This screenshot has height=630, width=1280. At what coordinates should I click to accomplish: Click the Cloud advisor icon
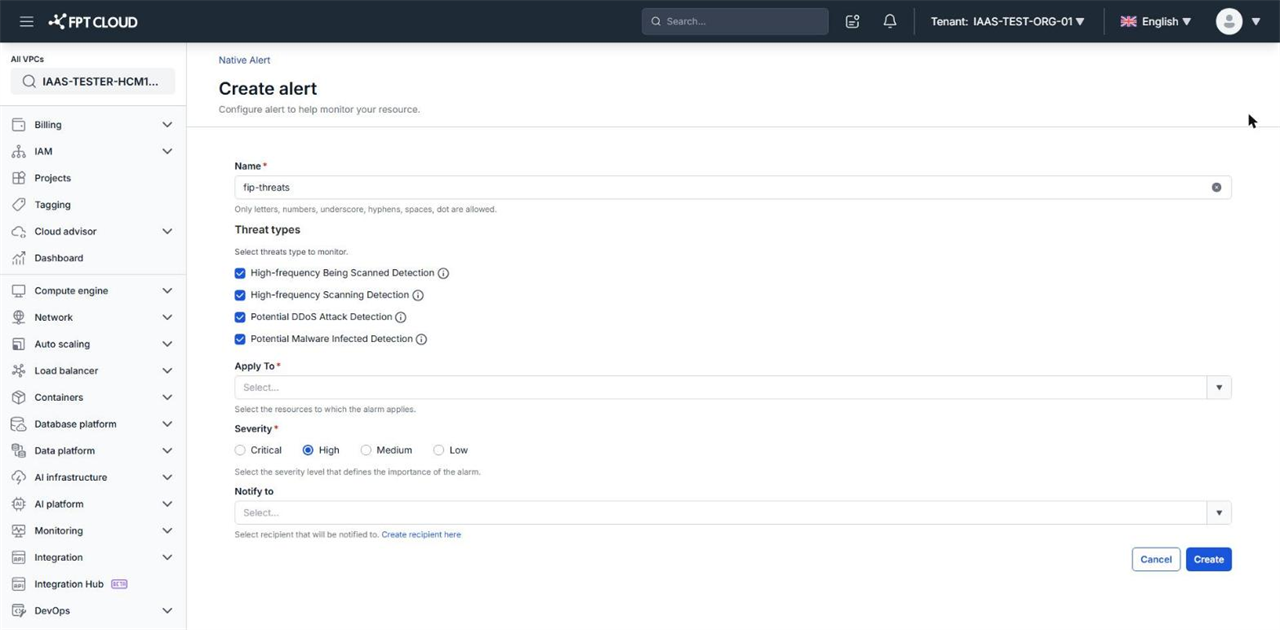coord(18,231)
